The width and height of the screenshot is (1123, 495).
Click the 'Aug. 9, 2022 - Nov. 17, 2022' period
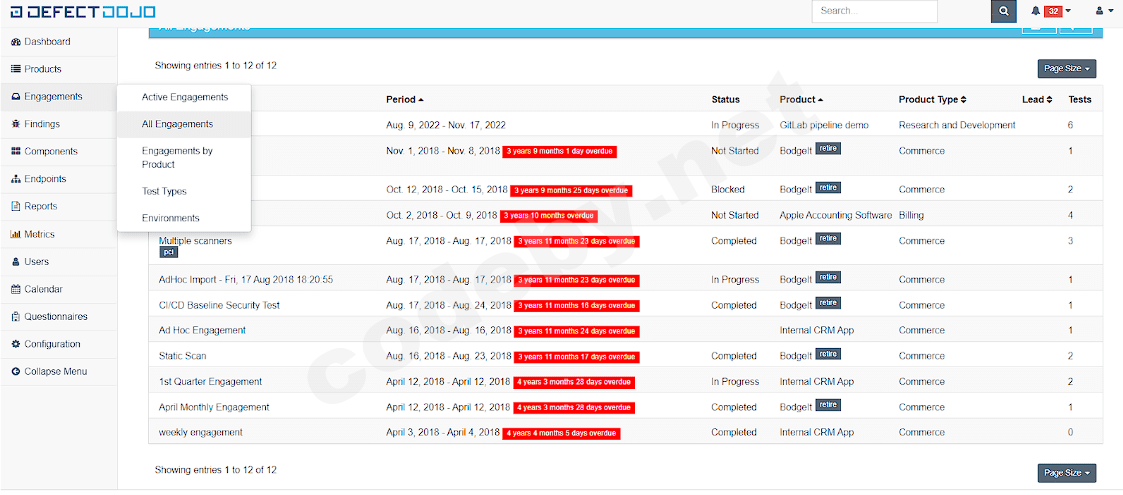(445, 125)
